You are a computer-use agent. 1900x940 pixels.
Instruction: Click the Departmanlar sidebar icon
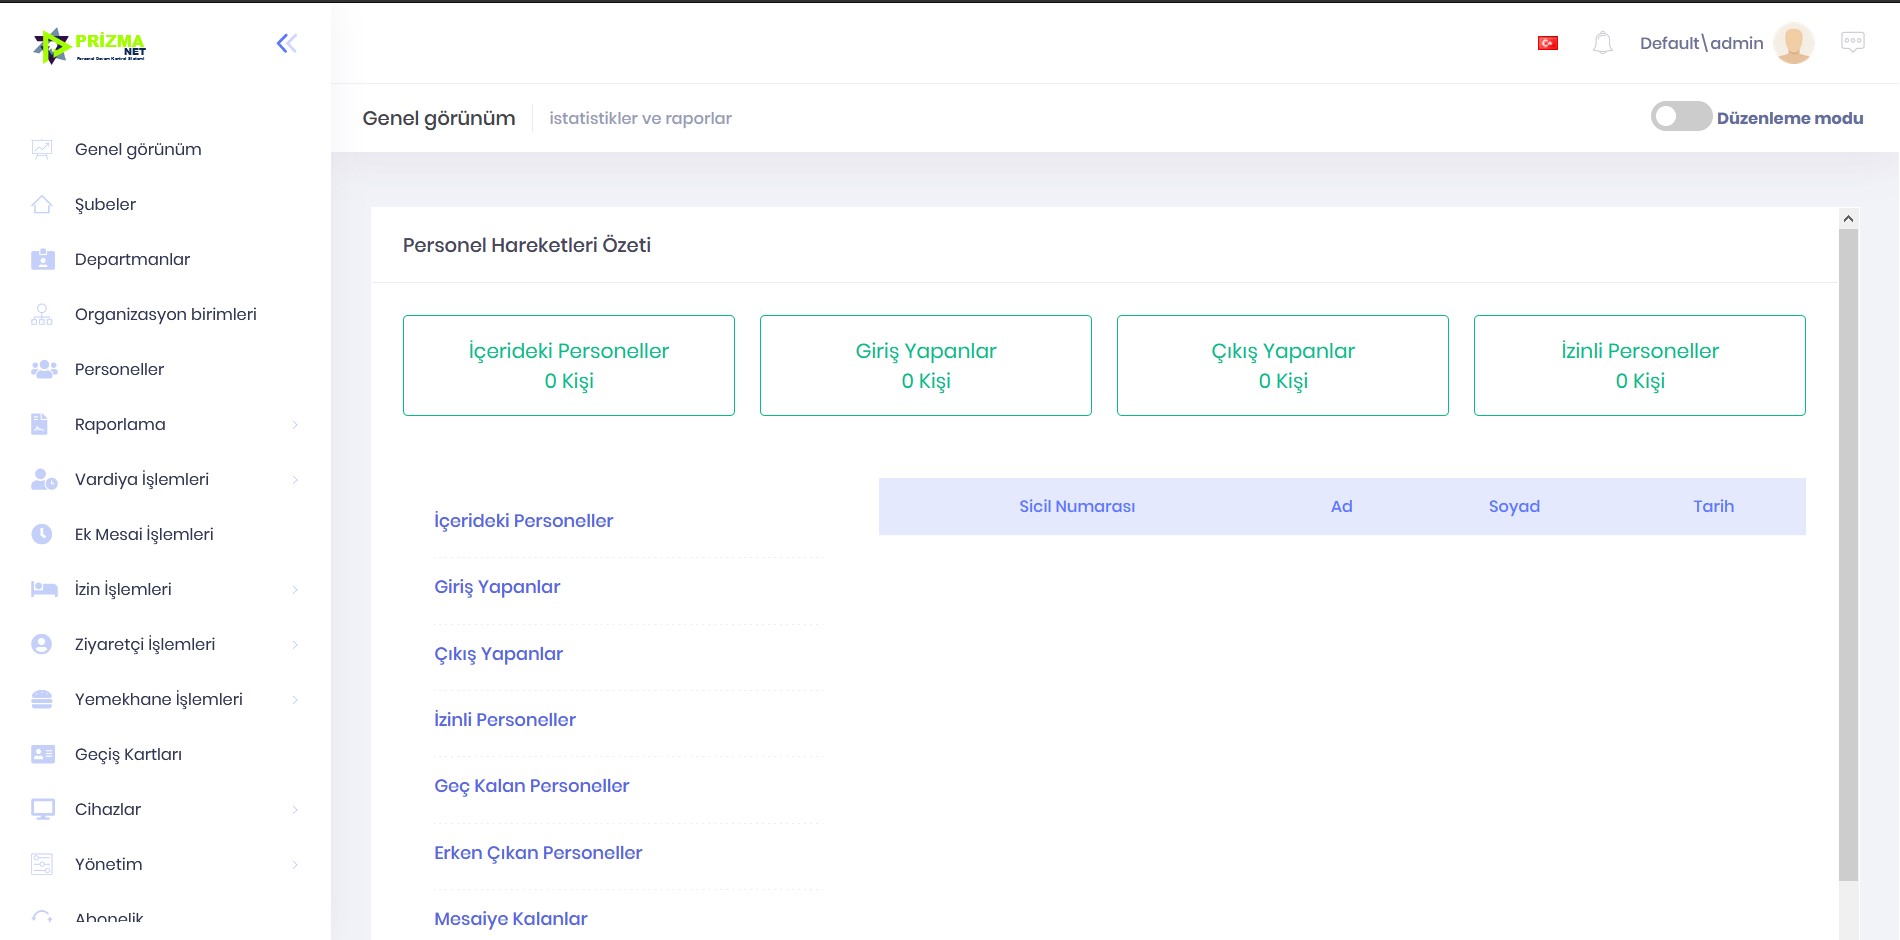coord(43,259)
